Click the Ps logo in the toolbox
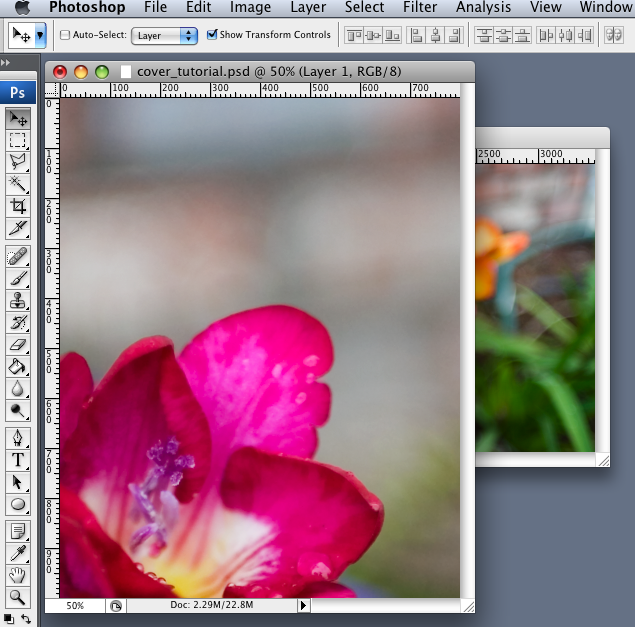The height and width of the screenshot is (627, 635). pyautogui.click(x=18, y=93)
